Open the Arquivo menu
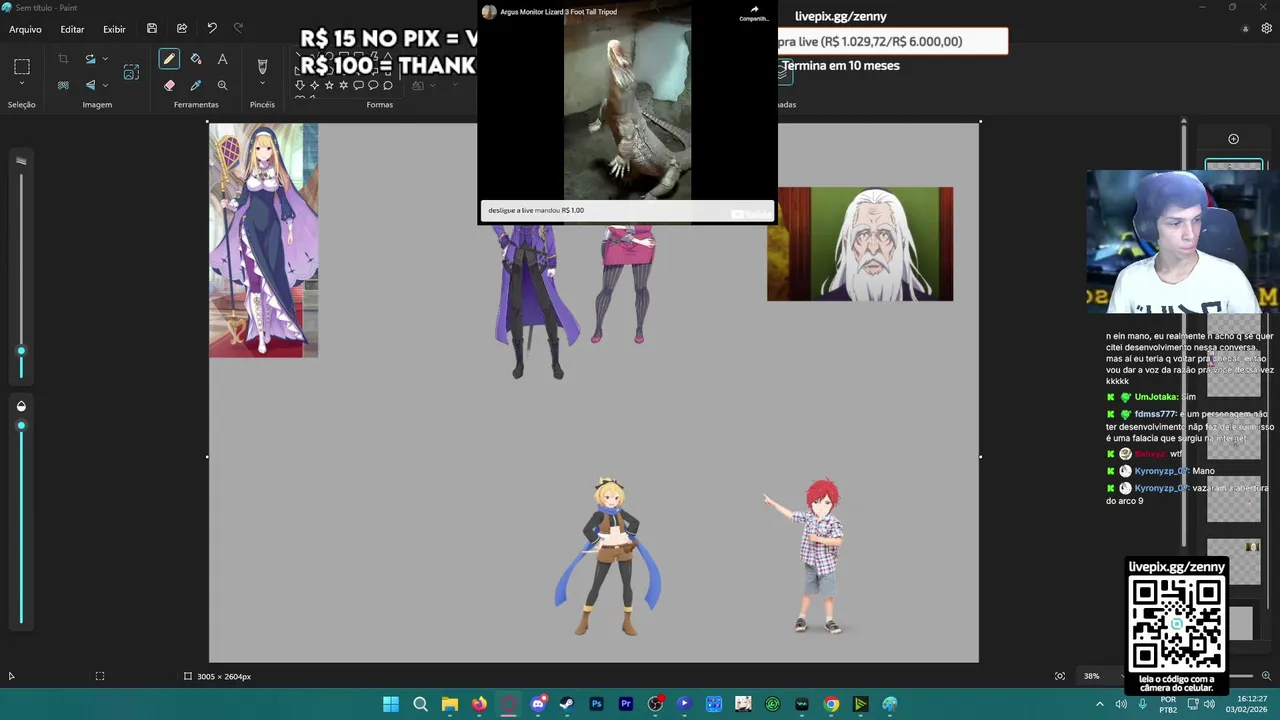 [25, 29]
